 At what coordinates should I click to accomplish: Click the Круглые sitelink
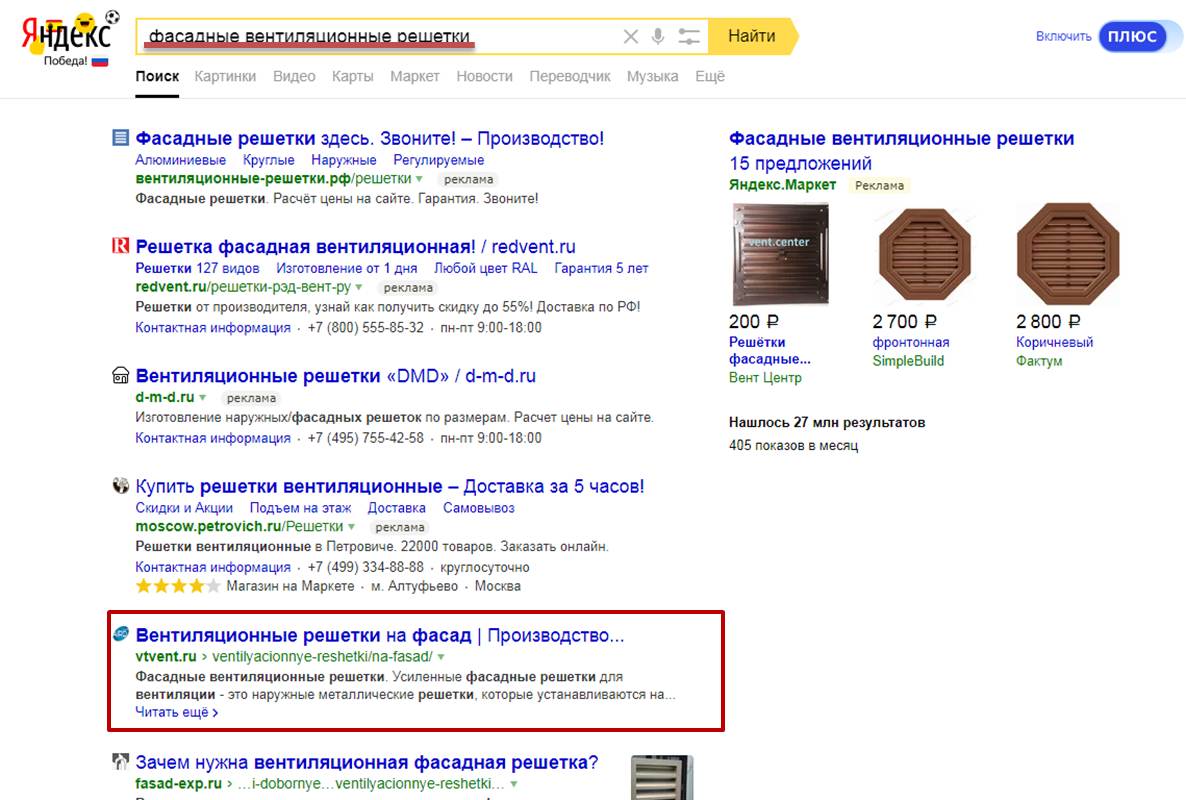pos(269,160)
